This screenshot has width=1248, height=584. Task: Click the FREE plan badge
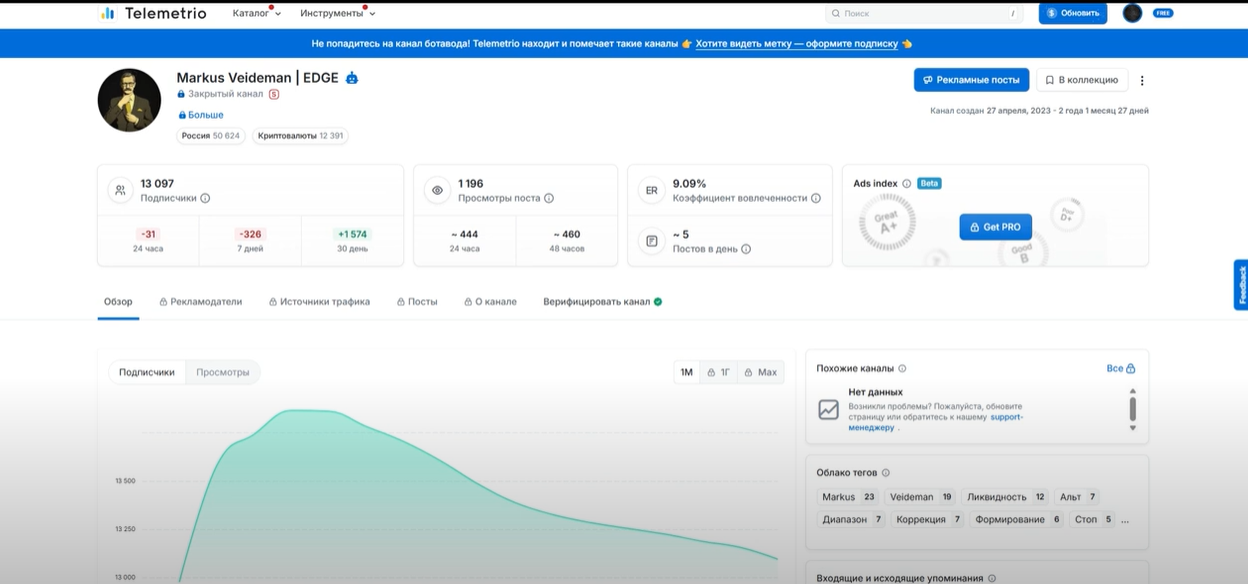click(x=1163, y=13)
